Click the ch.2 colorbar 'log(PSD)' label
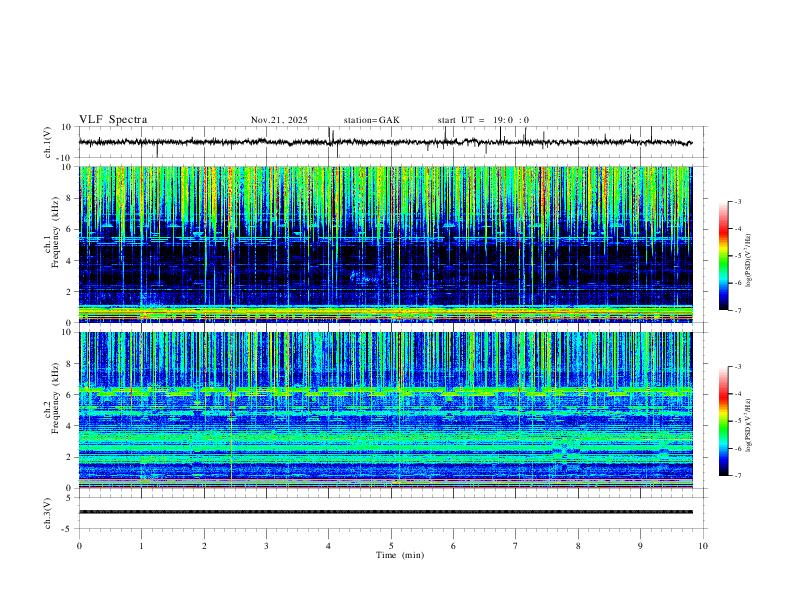This screenshot has height=612, width=792. pos(749,426)
